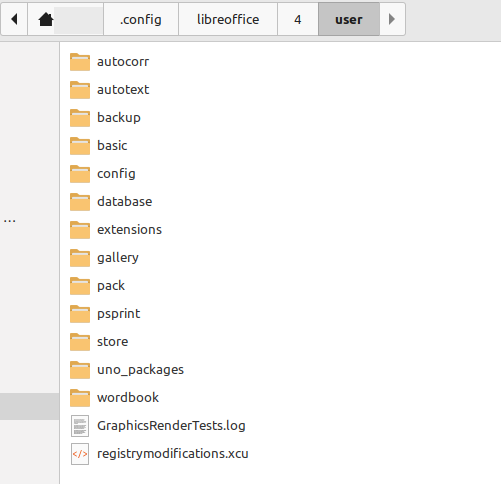Navigate to .config in the path bar
The width and height of the screenshot is (501, 484).
pos(141,19)
